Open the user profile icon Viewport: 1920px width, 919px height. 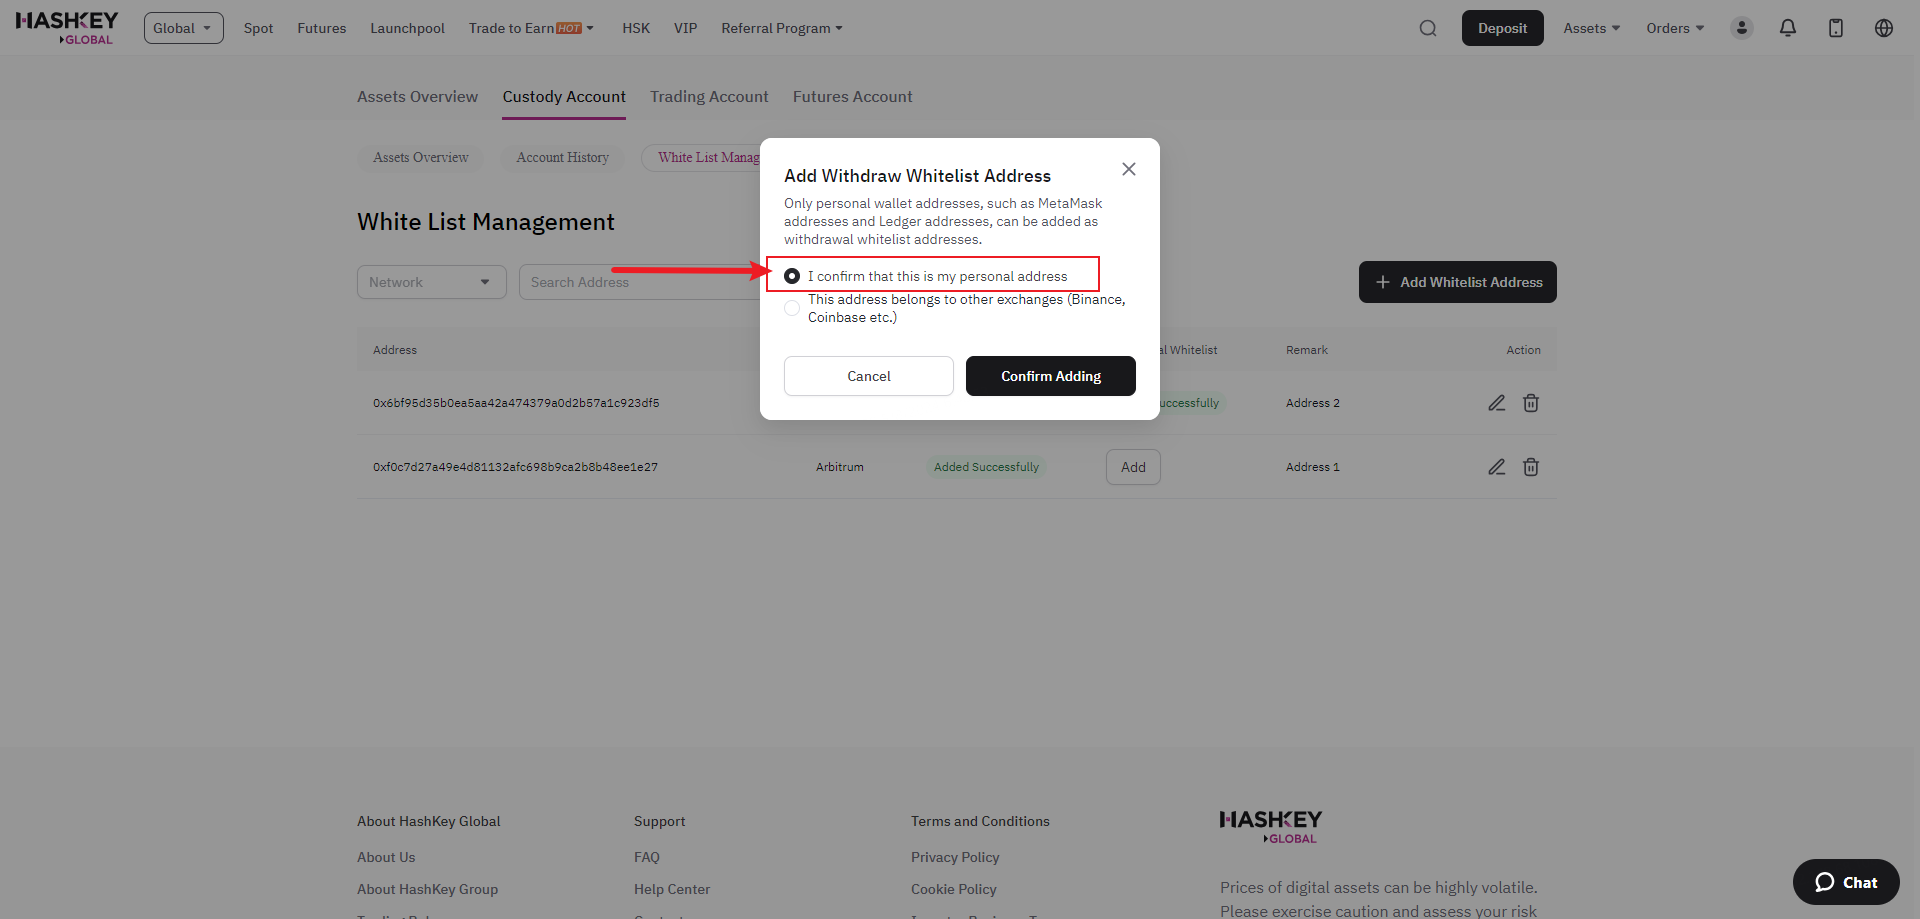[x=1741, y=28]
